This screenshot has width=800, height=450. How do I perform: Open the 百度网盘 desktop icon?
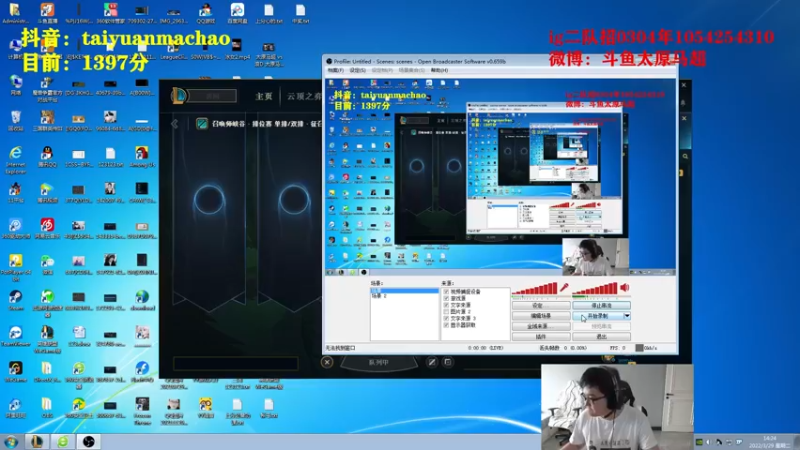coord(237,13)
